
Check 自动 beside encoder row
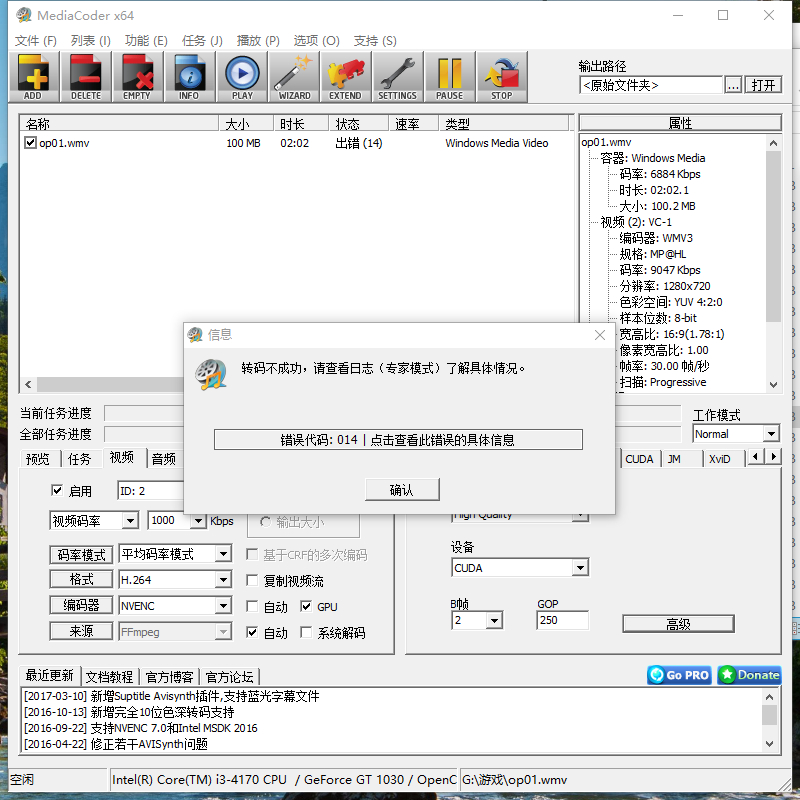(x=252, y=607)
